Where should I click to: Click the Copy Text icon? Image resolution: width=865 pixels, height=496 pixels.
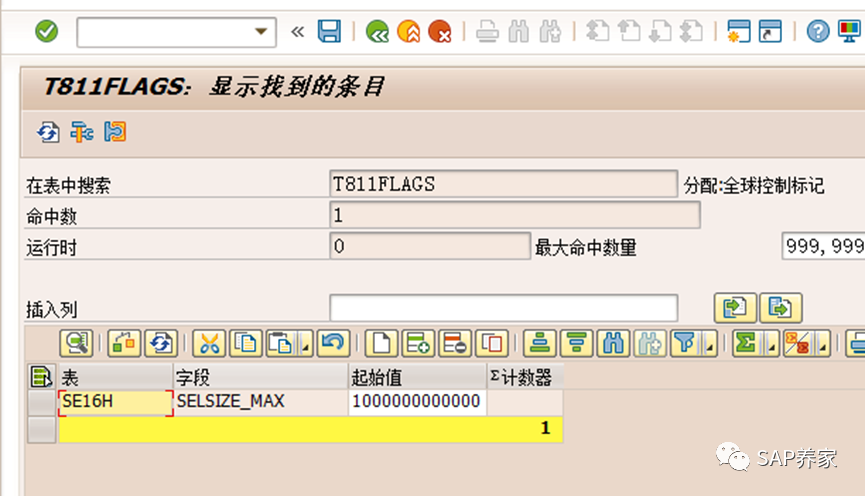click(x=245, y=343)
